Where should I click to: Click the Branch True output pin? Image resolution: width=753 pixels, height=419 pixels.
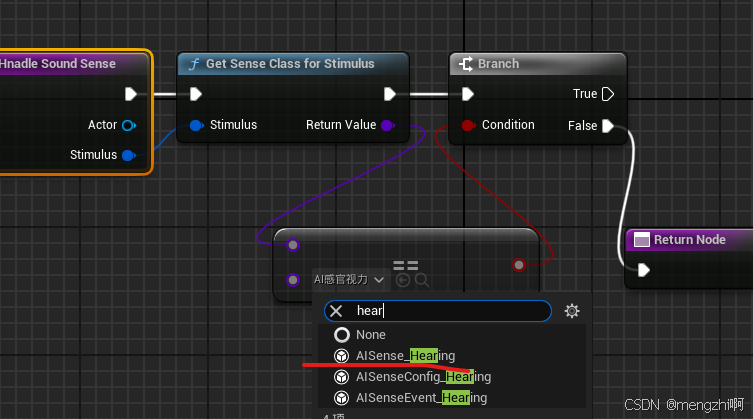[x=607, y=94]
